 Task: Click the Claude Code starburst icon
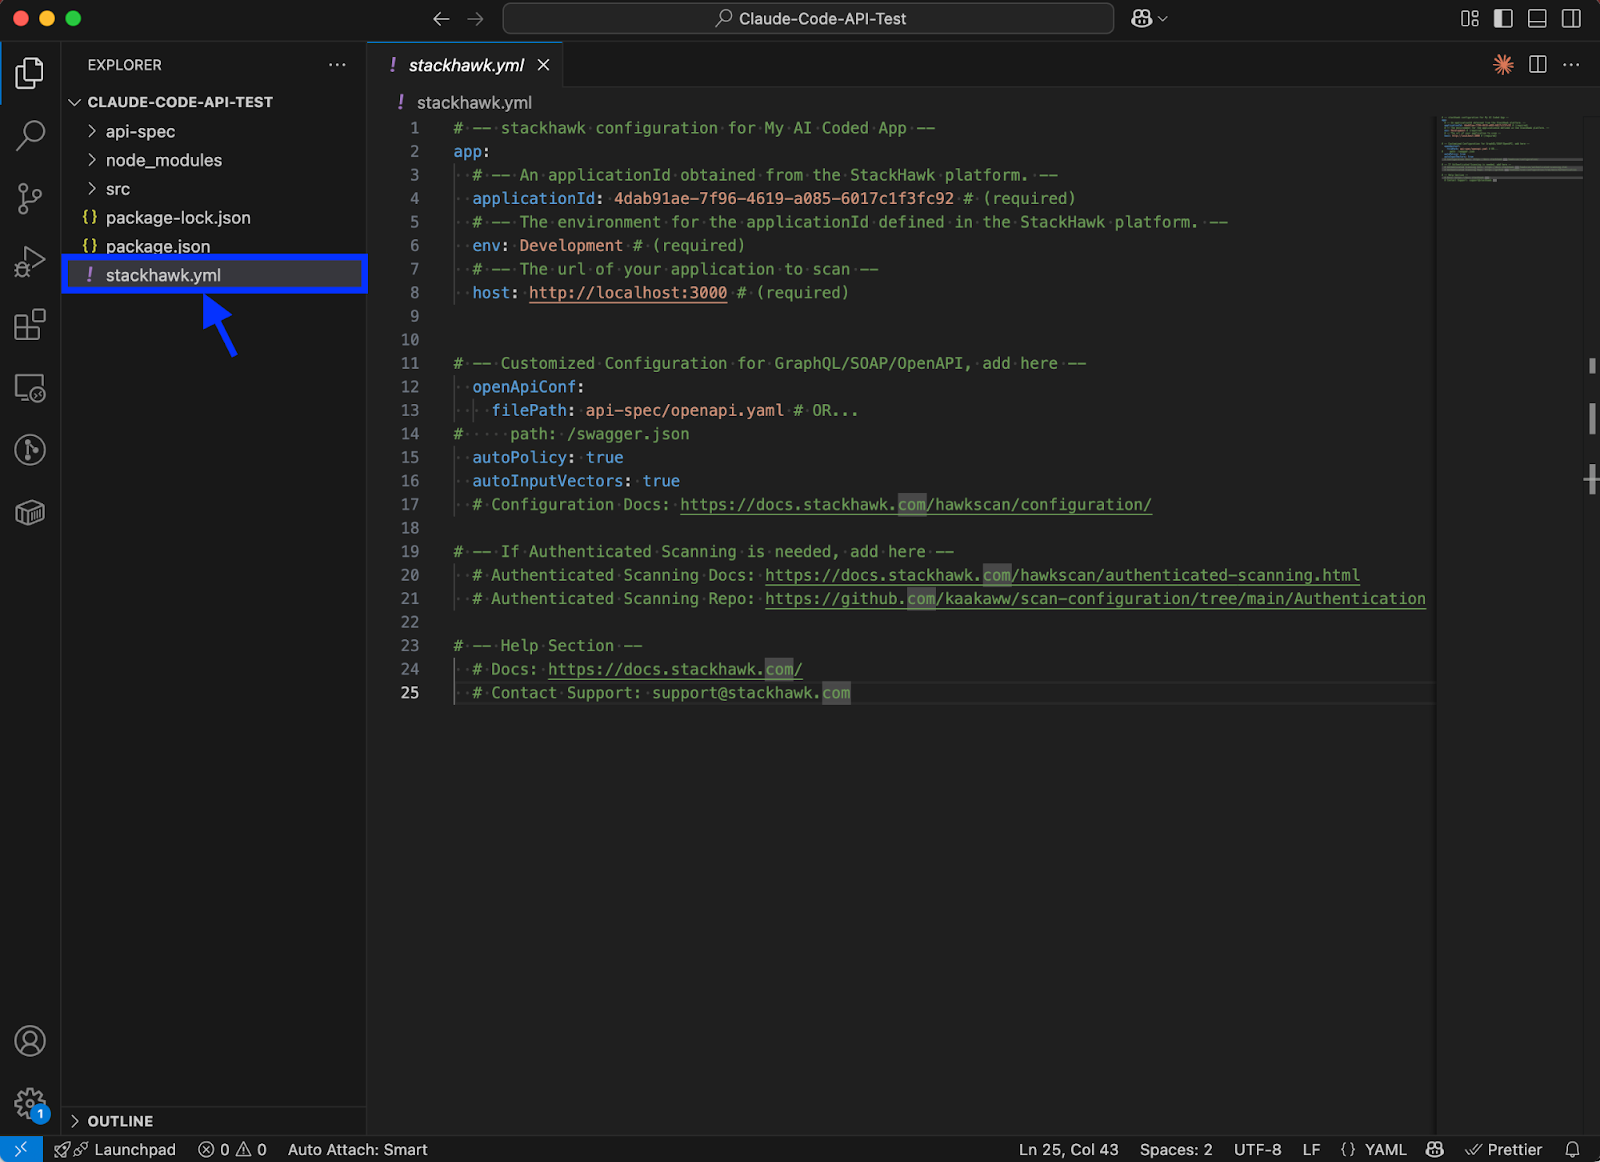point(1503,65)
